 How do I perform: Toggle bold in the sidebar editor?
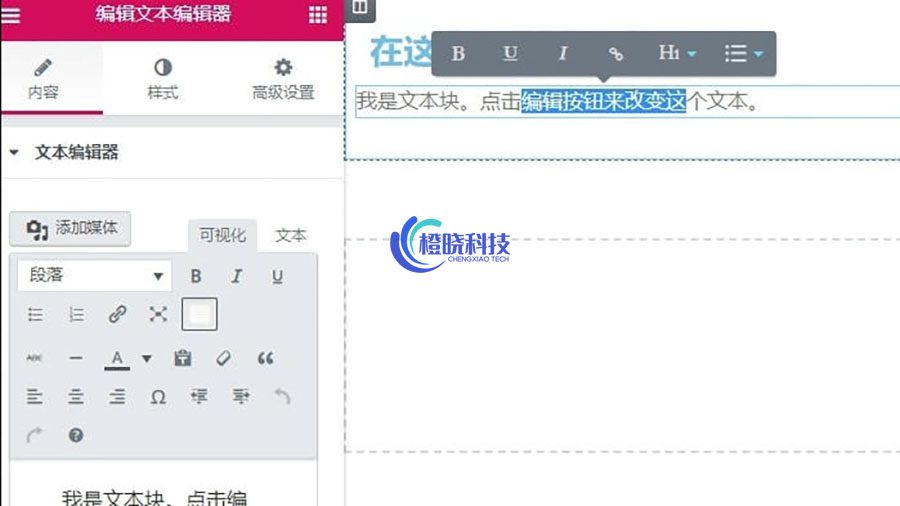tap(196, 276)
